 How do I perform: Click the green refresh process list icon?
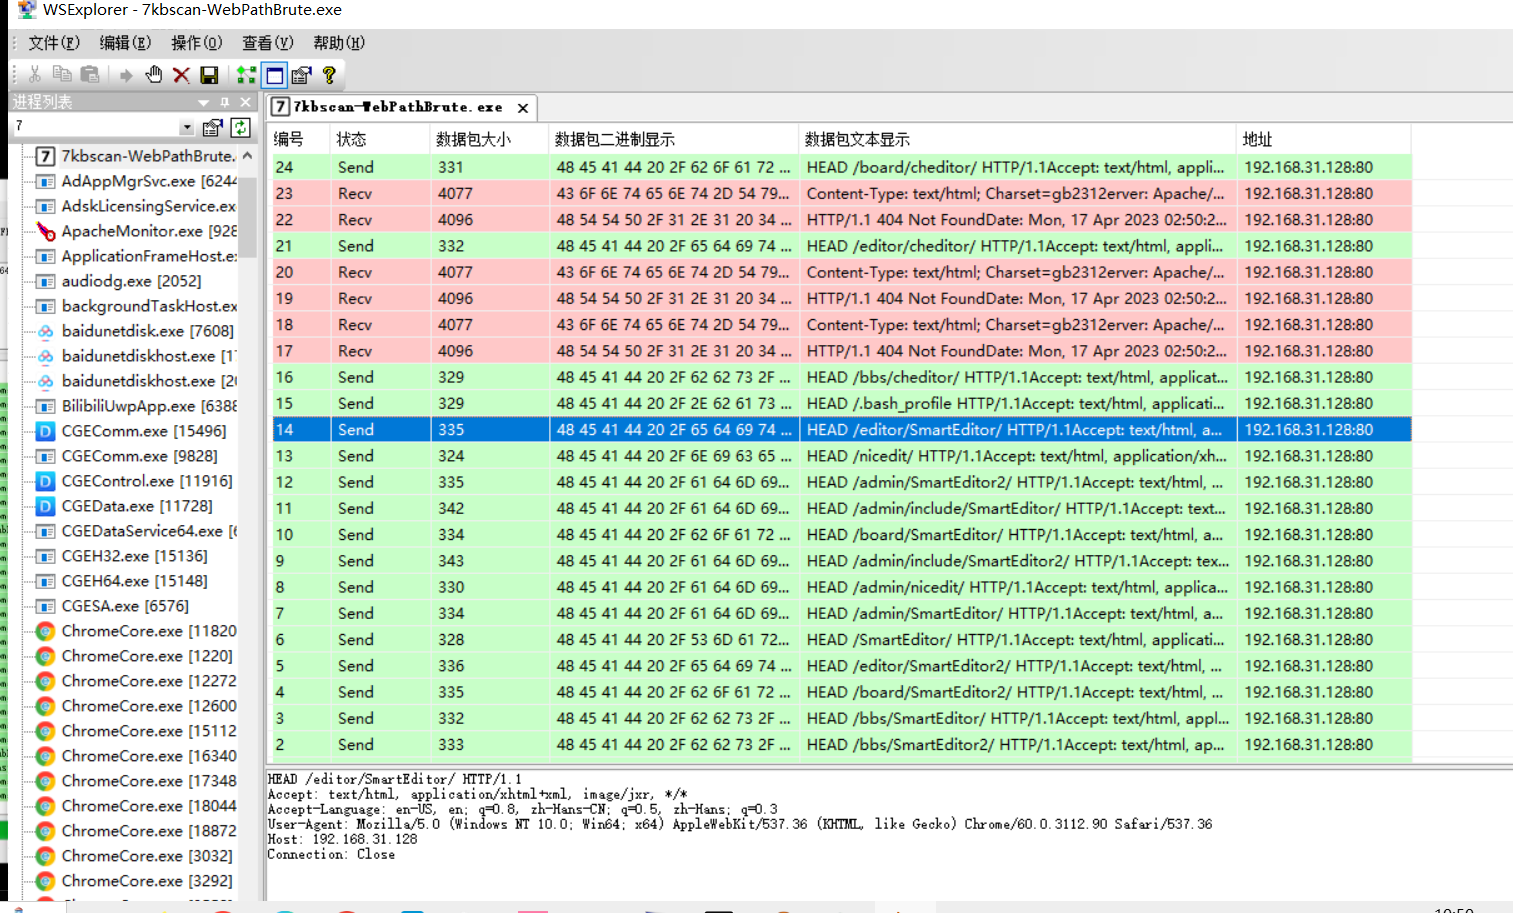coord(240,127)
